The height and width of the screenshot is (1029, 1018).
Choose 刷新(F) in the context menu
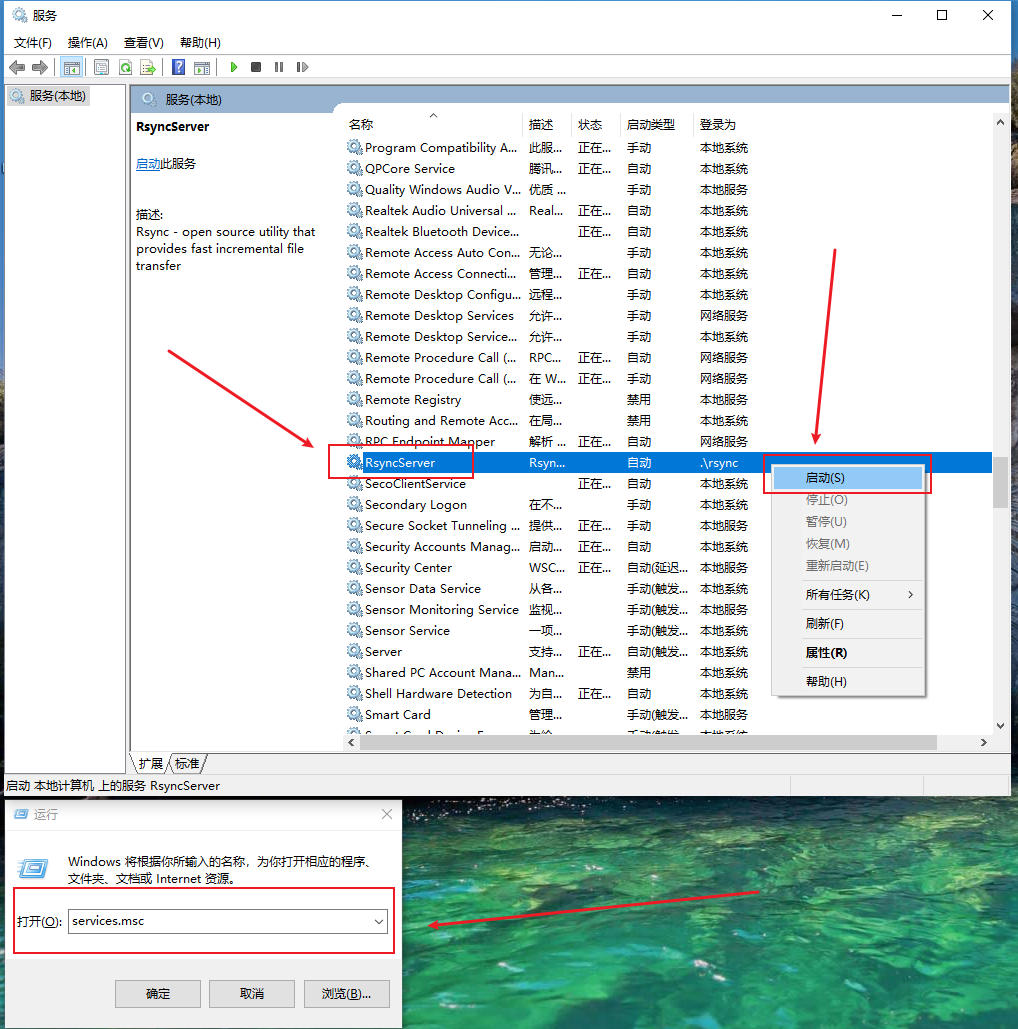pyautogui.click(x=848, y=623)
